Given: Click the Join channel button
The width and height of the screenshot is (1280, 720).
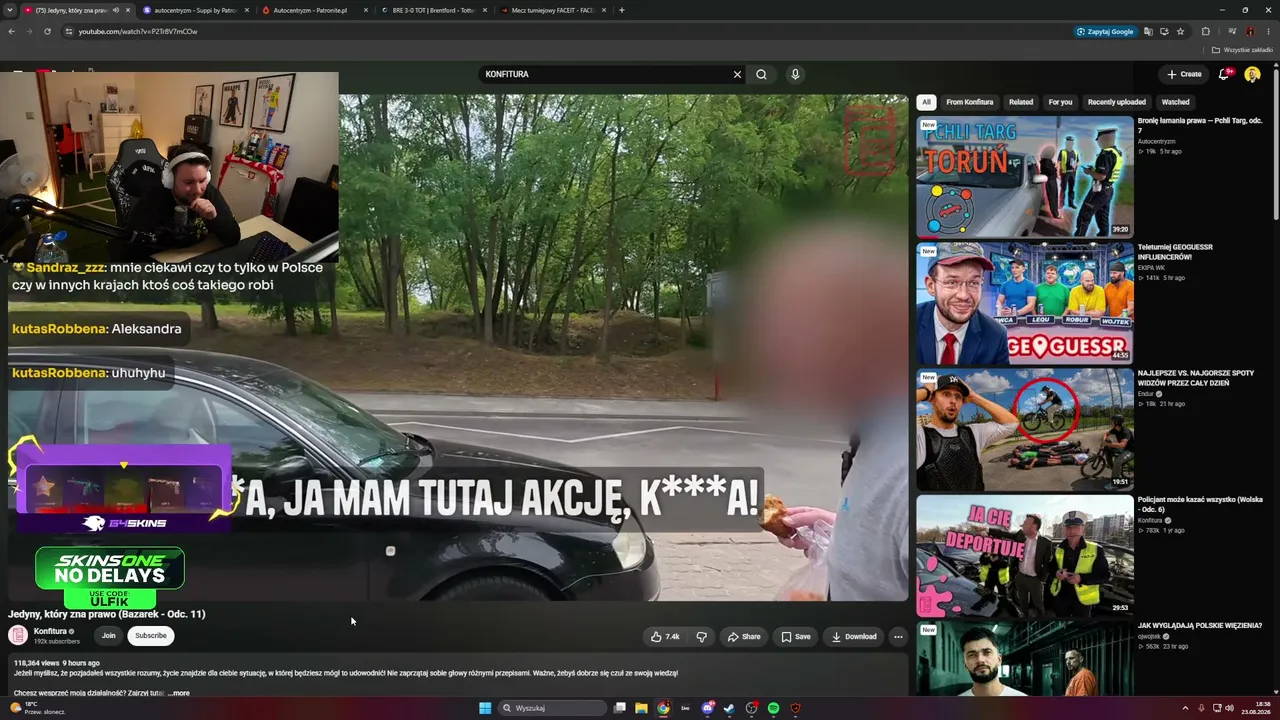Looking at the screenshot, I should coord(108,635).
